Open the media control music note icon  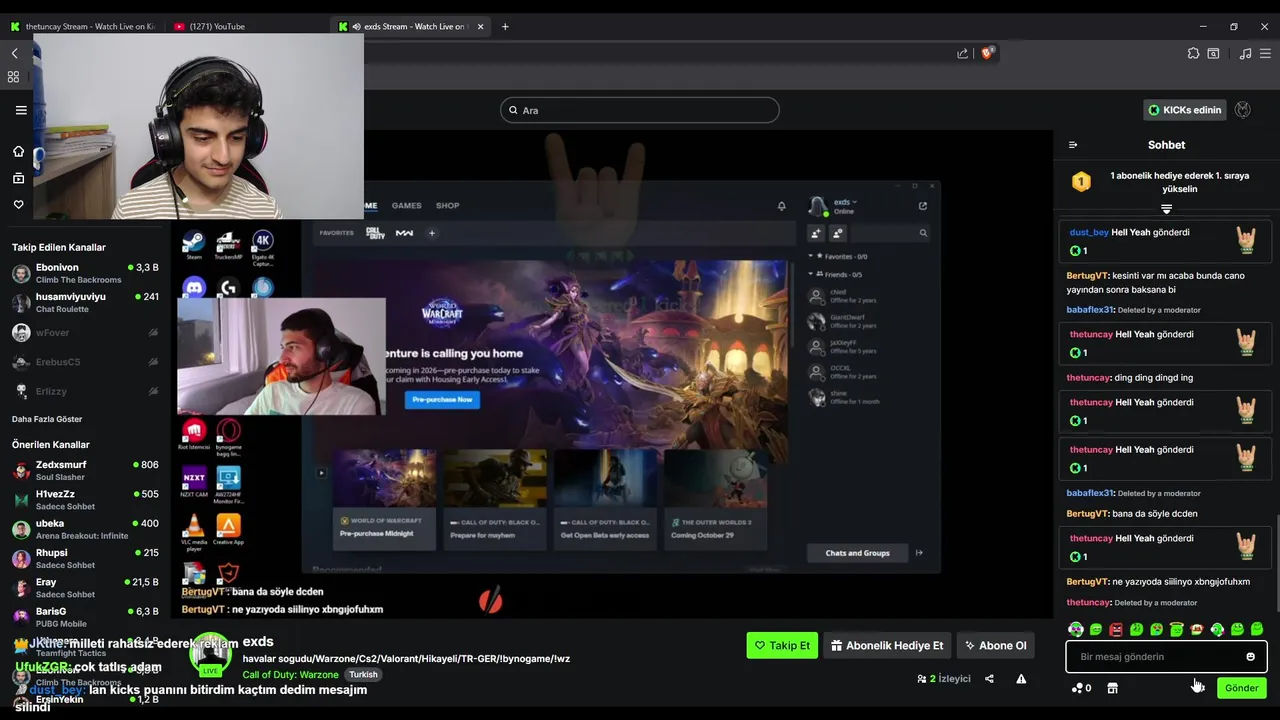[x=1245, y=54]
